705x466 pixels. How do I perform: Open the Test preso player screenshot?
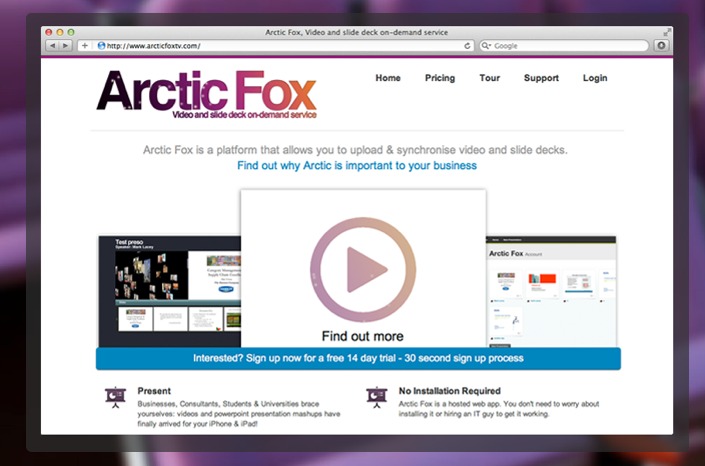click(170, 291)
